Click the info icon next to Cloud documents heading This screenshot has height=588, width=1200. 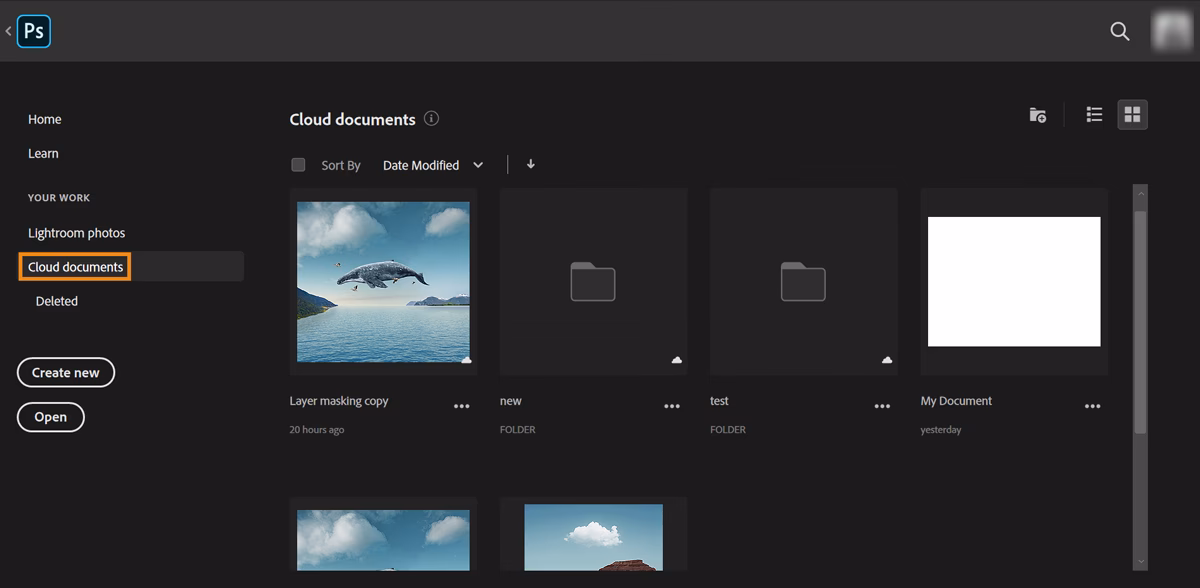pos(431,118)
